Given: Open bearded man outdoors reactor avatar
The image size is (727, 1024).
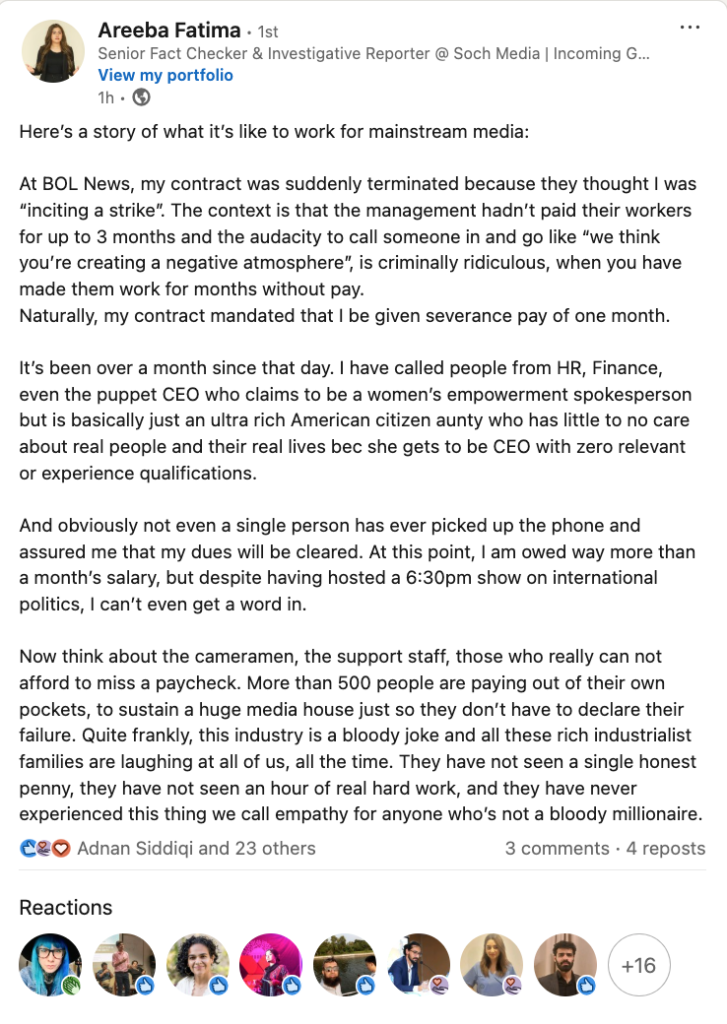Looking at the screenshot, I should [x=345, y=965].
